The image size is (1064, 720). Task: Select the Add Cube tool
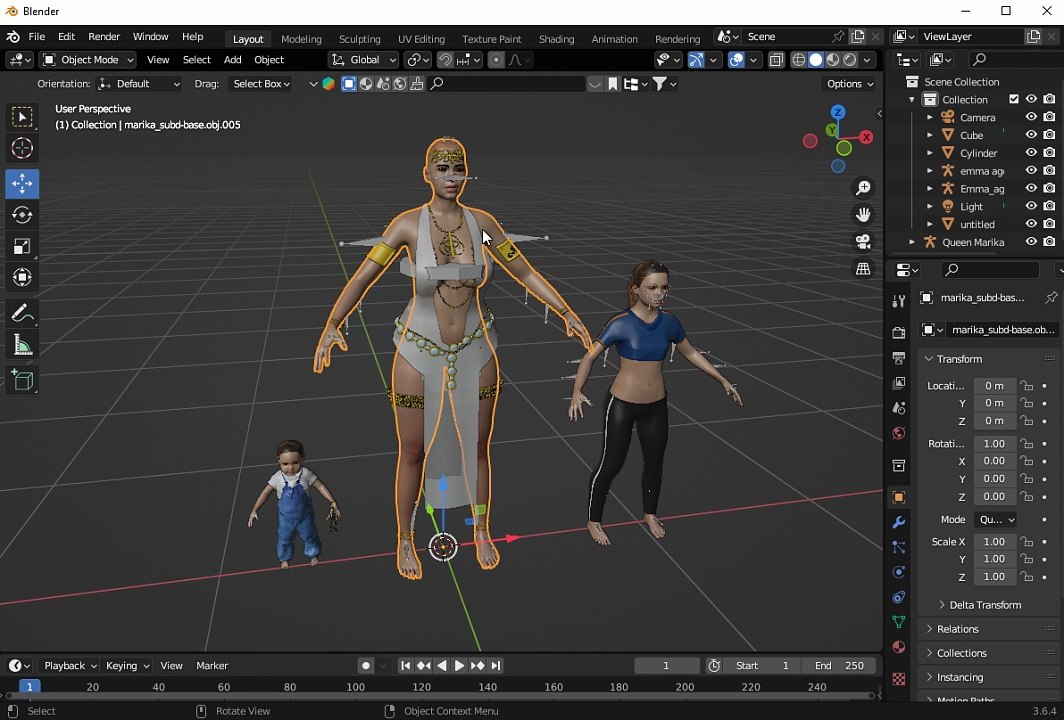point(22,380)
